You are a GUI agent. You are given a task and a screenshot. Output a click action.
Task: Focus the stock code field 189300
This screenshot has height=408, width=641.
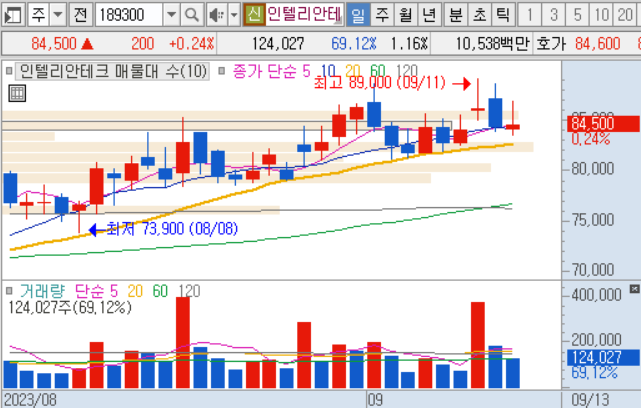(x=129, y=15)
